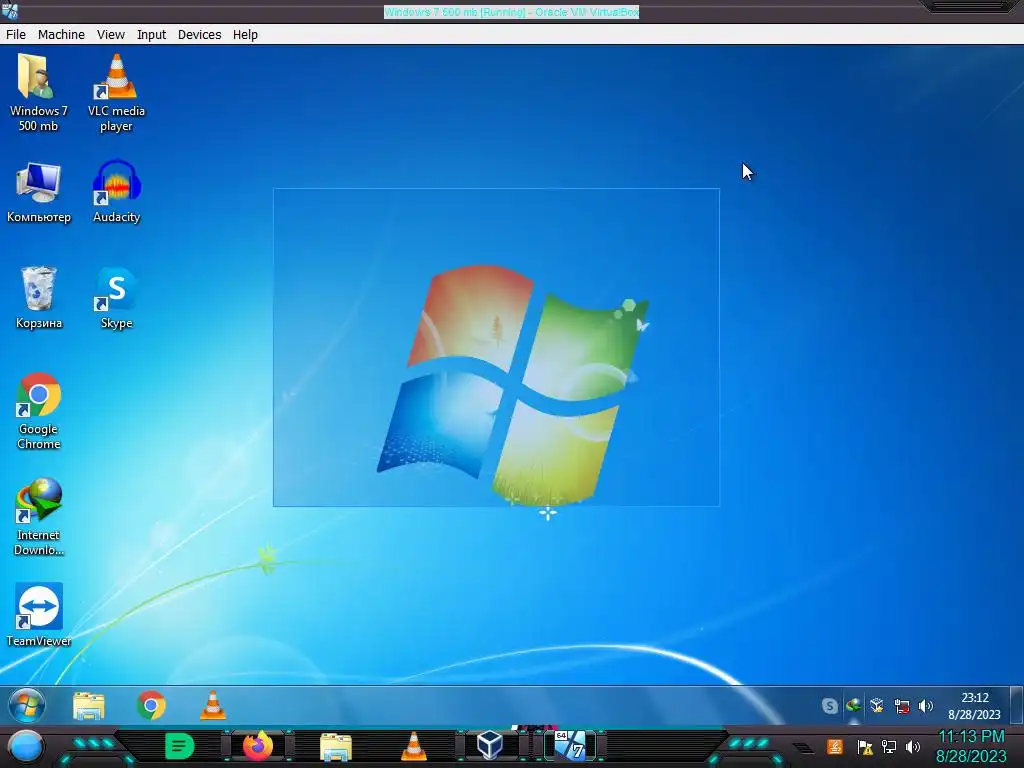Screen dimensions: 1024x768
Task: Open the host volume speaker icon
Action: (912, 747)
